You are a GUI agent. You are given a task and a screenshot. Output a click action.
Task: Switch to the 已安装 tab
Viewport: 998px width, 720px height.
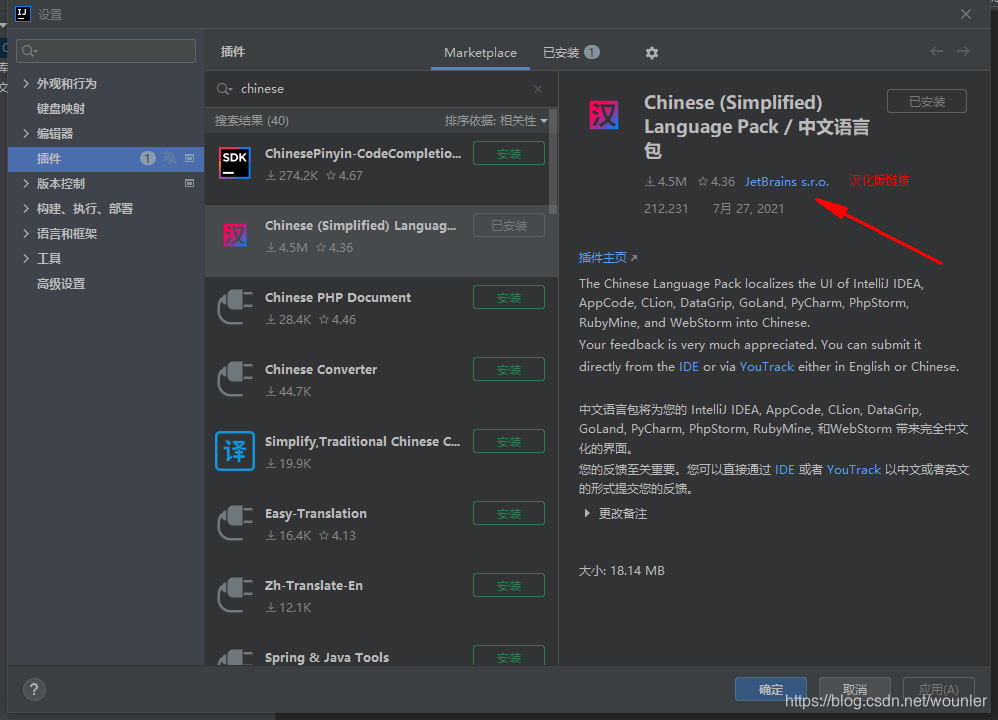571,53
